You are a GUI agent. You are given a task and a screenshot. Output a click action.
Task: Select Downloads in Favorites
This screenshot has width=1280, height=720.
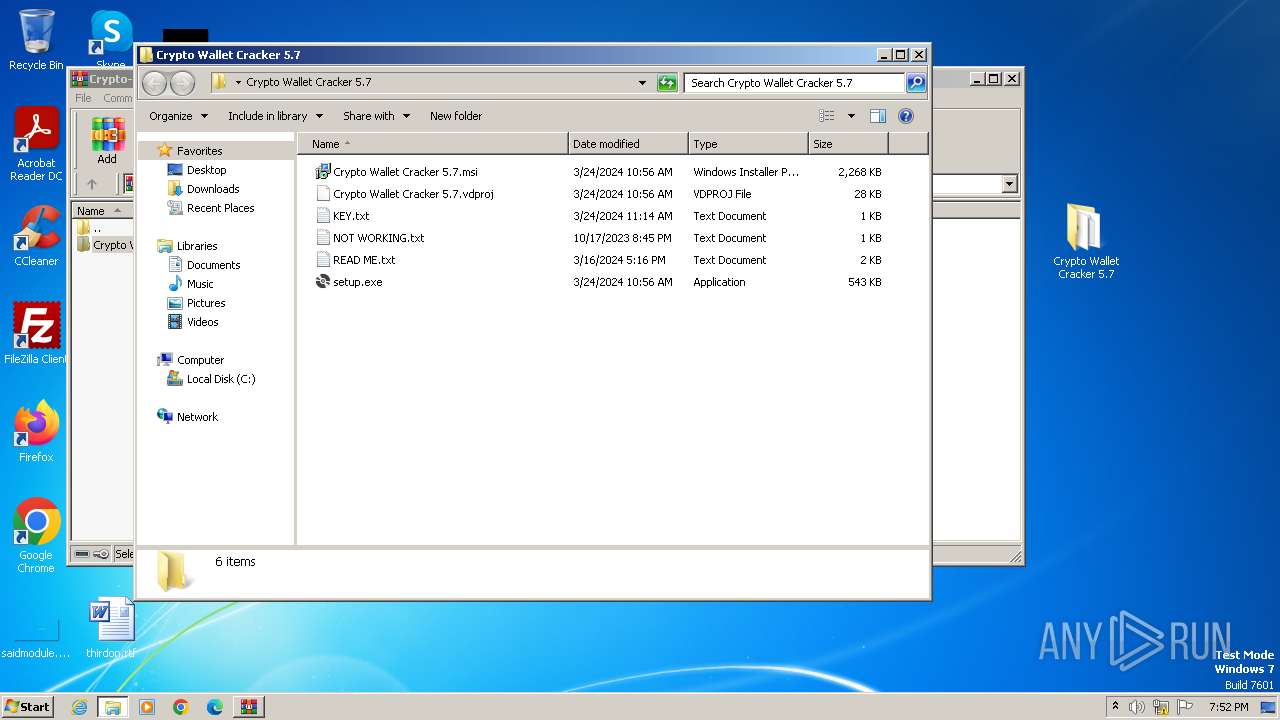coord(212,189)
